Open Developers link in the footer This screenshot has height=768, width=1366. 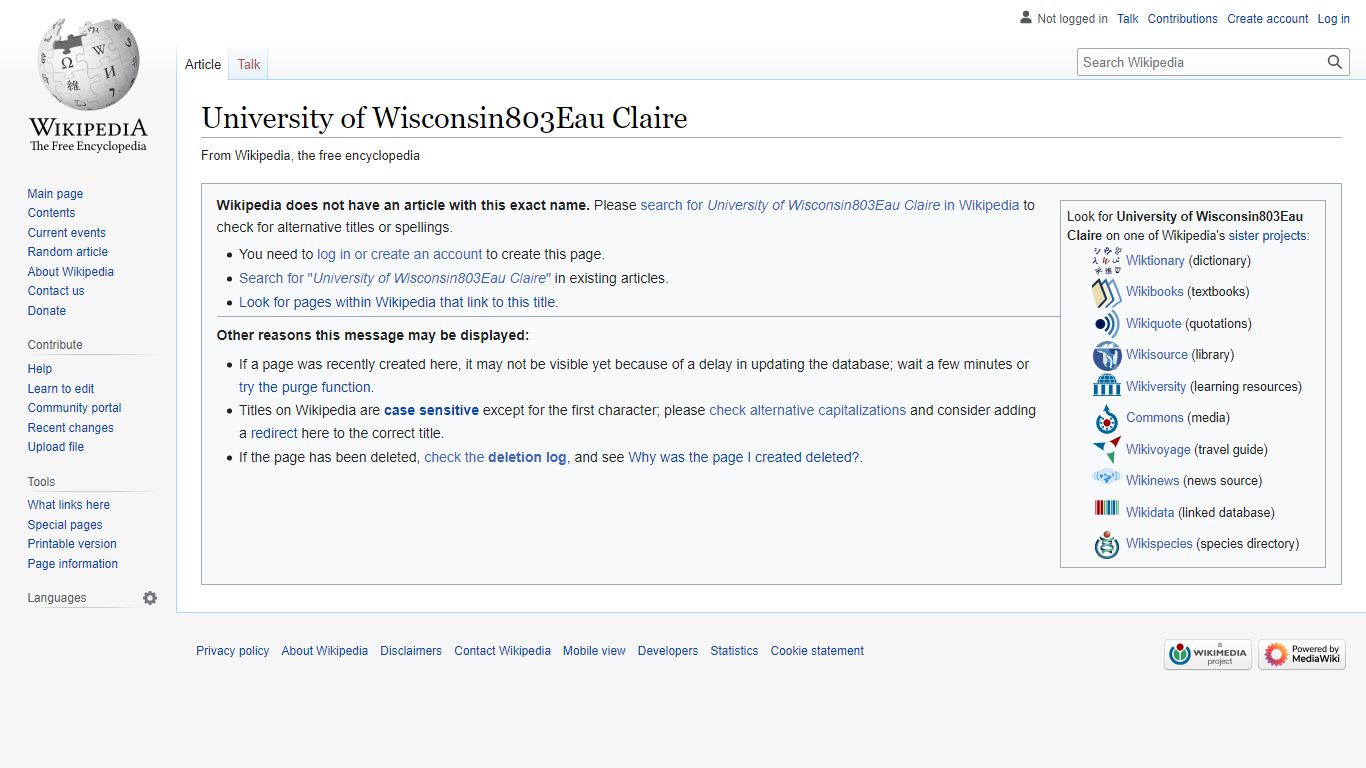[668, 651]
